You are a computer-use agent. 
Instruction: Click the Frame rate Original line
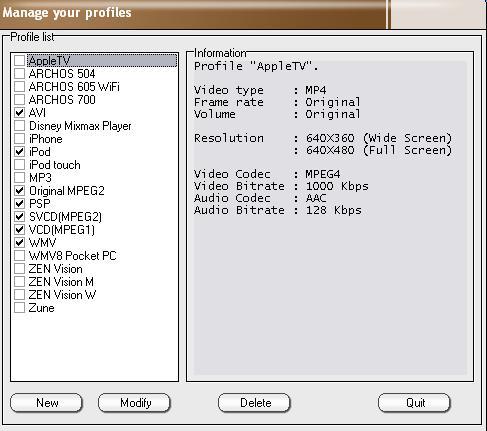point(277,102)
